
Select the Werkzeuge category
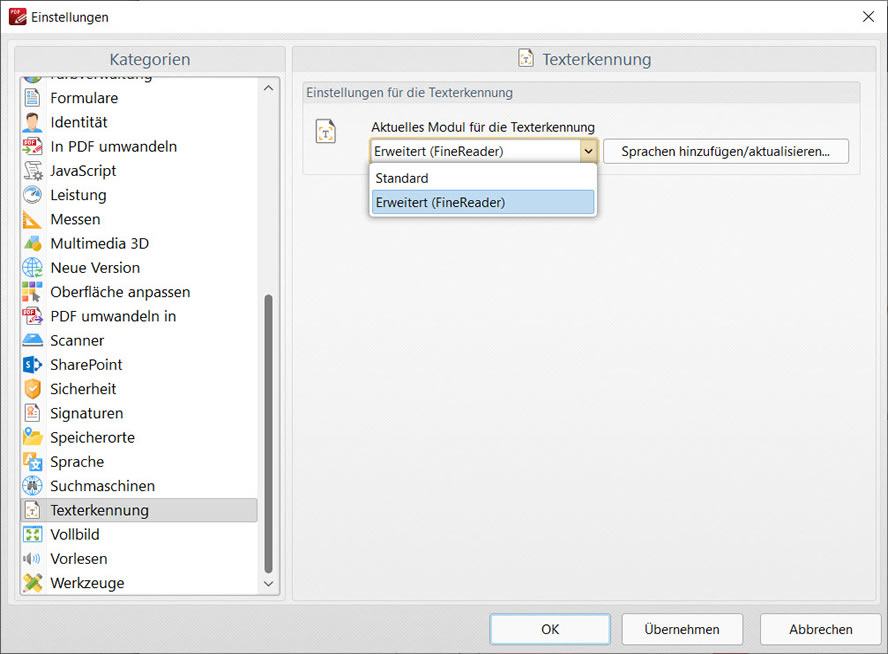pyautogui.click(x=139, y=583)
